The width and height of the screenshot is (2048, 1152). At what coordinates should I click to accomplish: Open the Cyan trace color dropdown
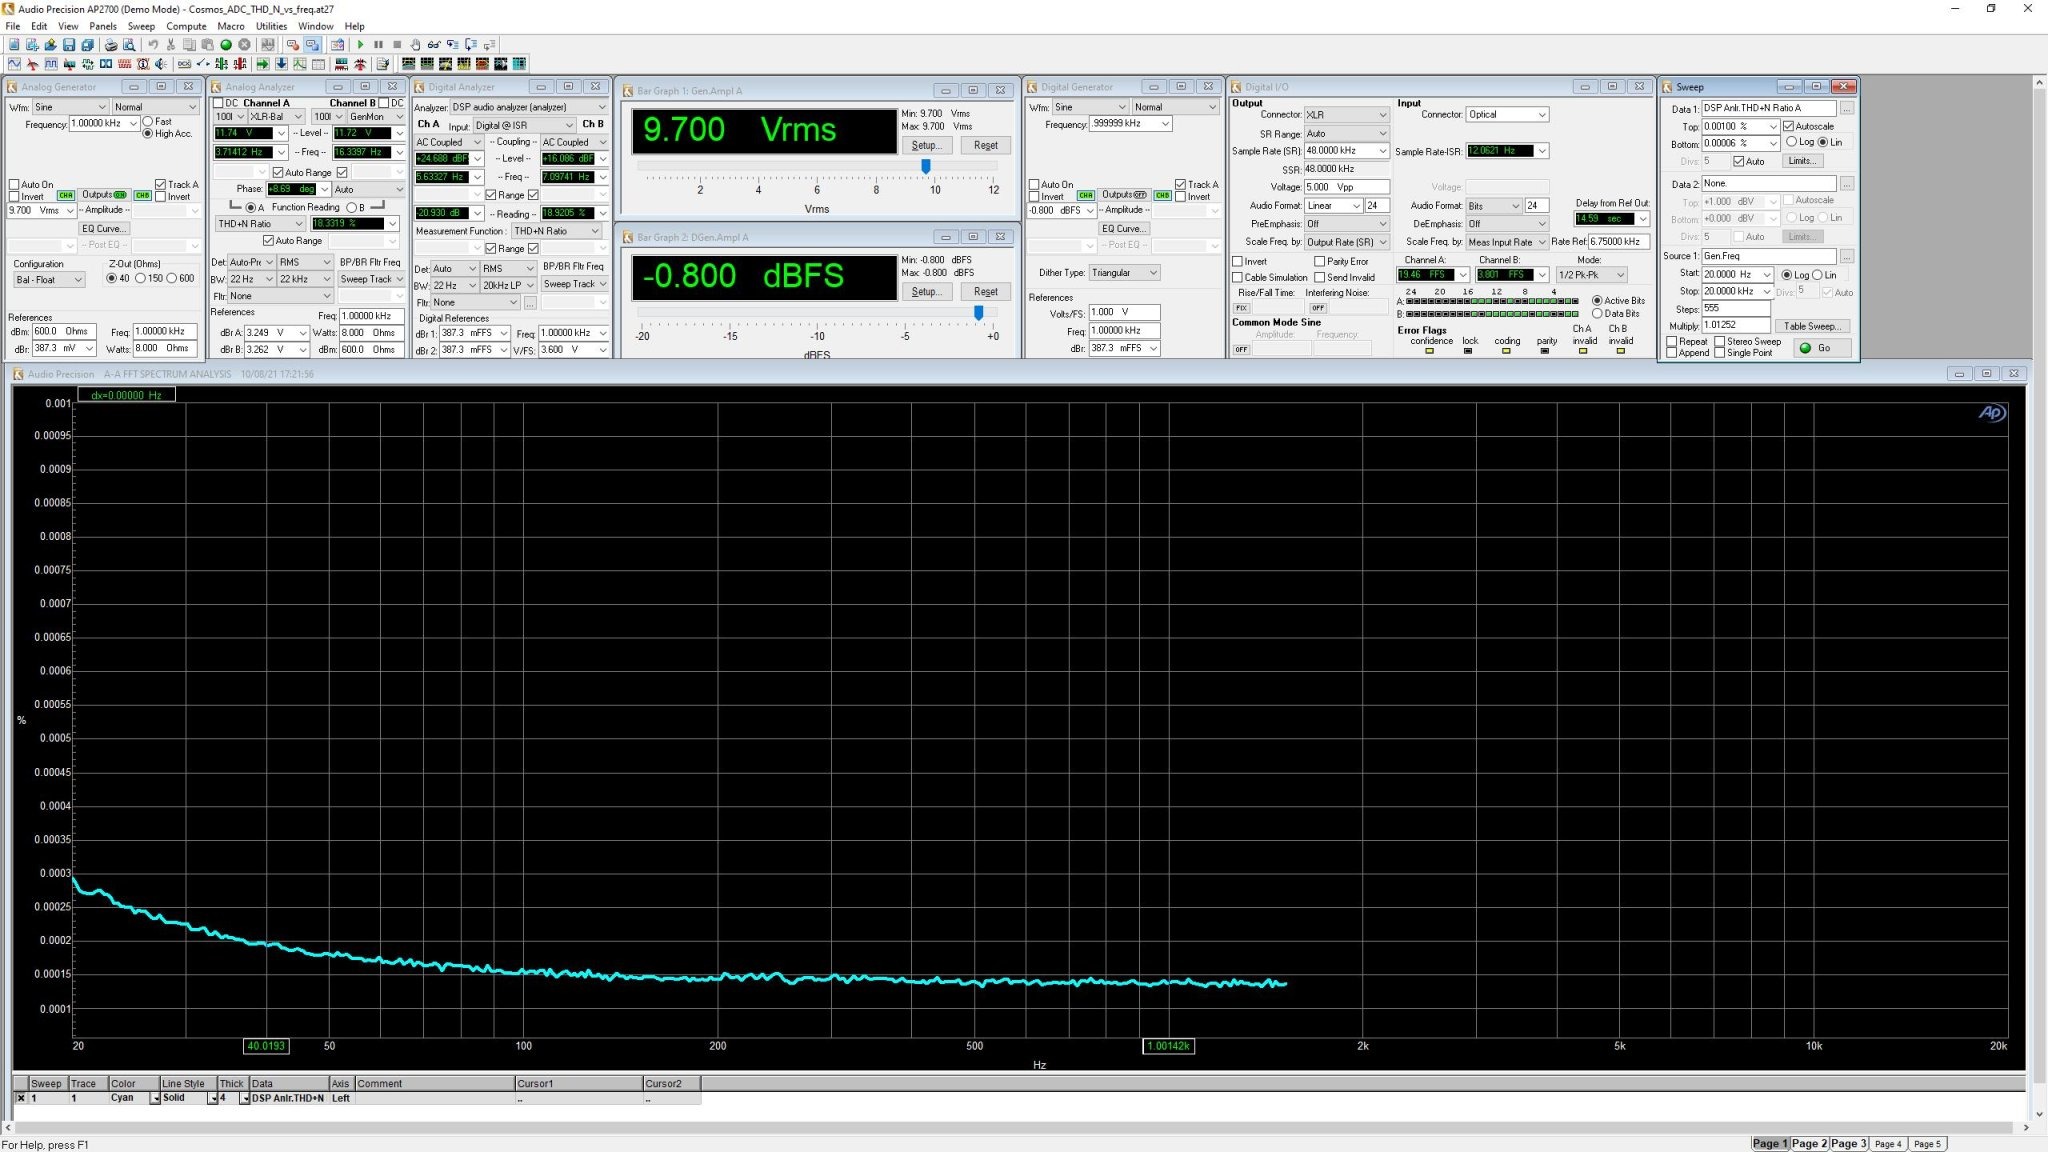pyautogui.click(x=155, y=1098)
